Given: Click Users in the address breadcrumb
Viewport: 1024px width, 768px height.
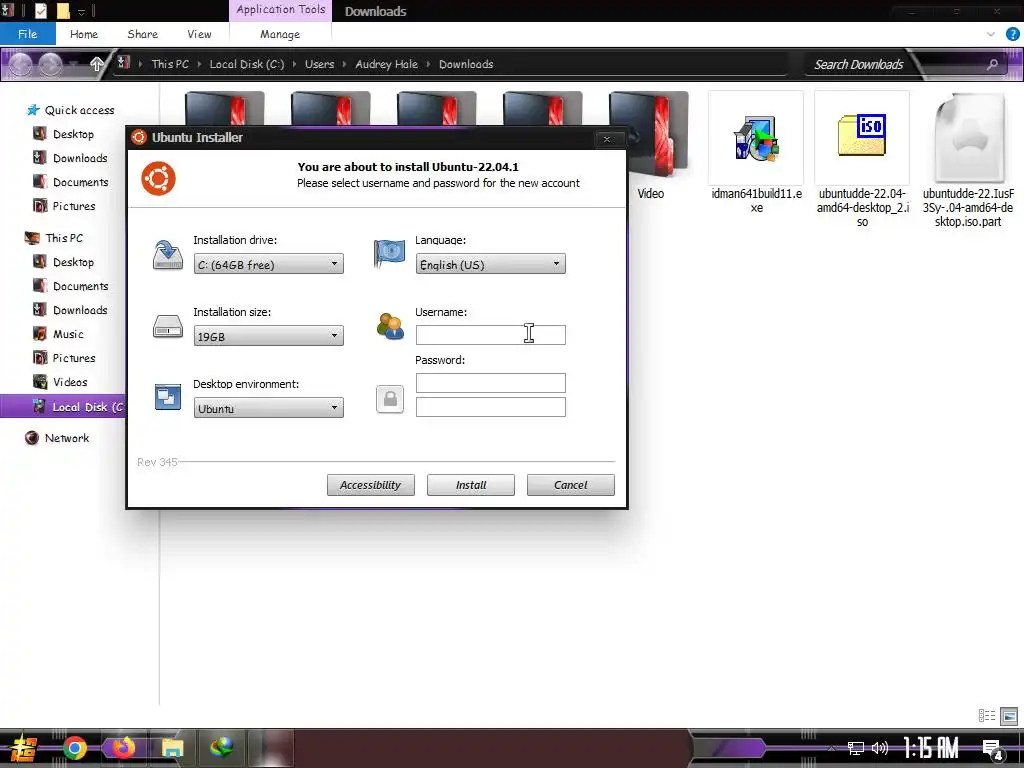Looking at the screenshot, I should 319,64.
